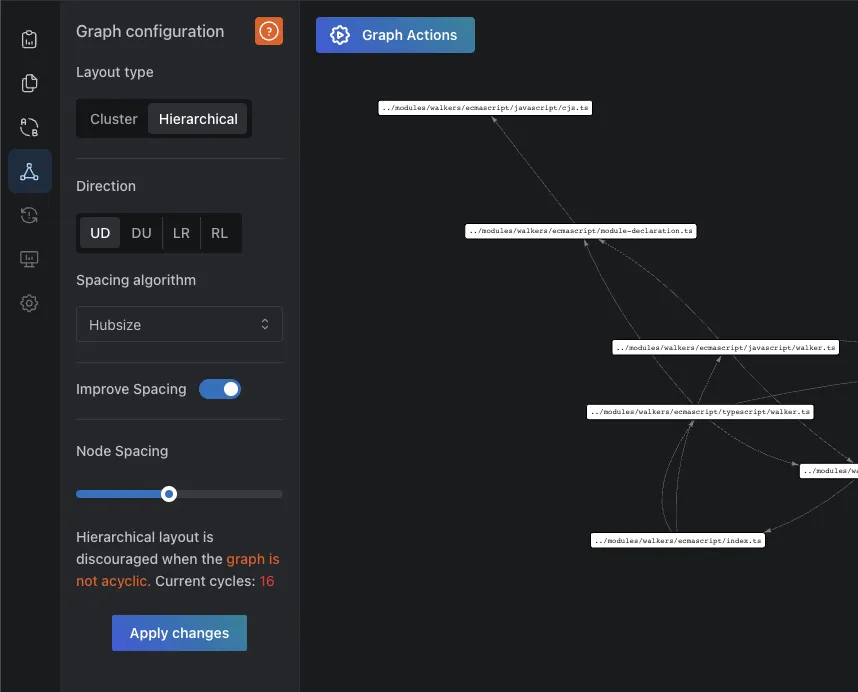Choose RL direction
Viewport: 858px width, 692px height.
pos(219,233)
